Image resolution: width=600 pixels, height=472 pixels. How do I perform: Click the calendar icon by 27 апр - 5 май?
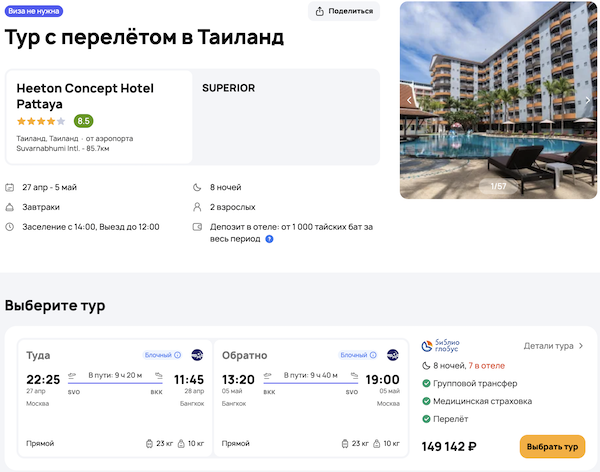(x=10, y=187)
